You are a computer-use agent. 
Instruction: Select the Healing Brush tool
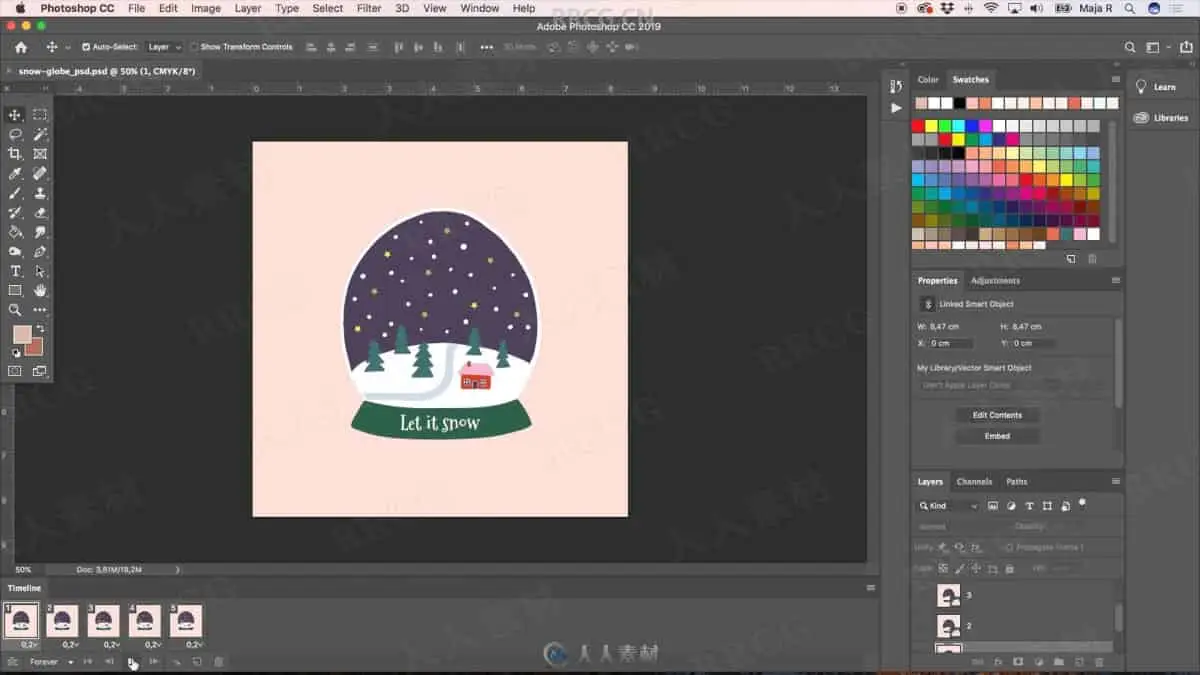point(40,173)
